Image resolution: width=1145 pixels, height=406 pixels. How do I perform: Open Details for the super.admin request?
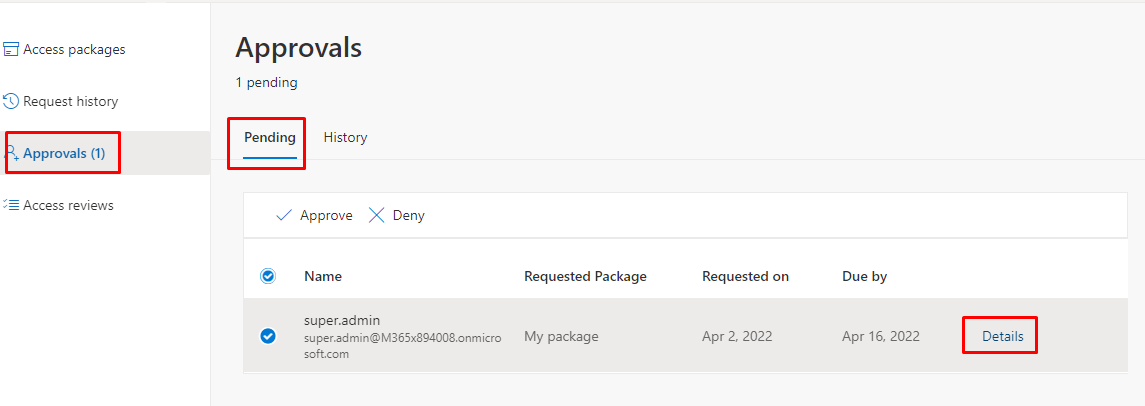pyautogui.click(x=1002, y=336)
